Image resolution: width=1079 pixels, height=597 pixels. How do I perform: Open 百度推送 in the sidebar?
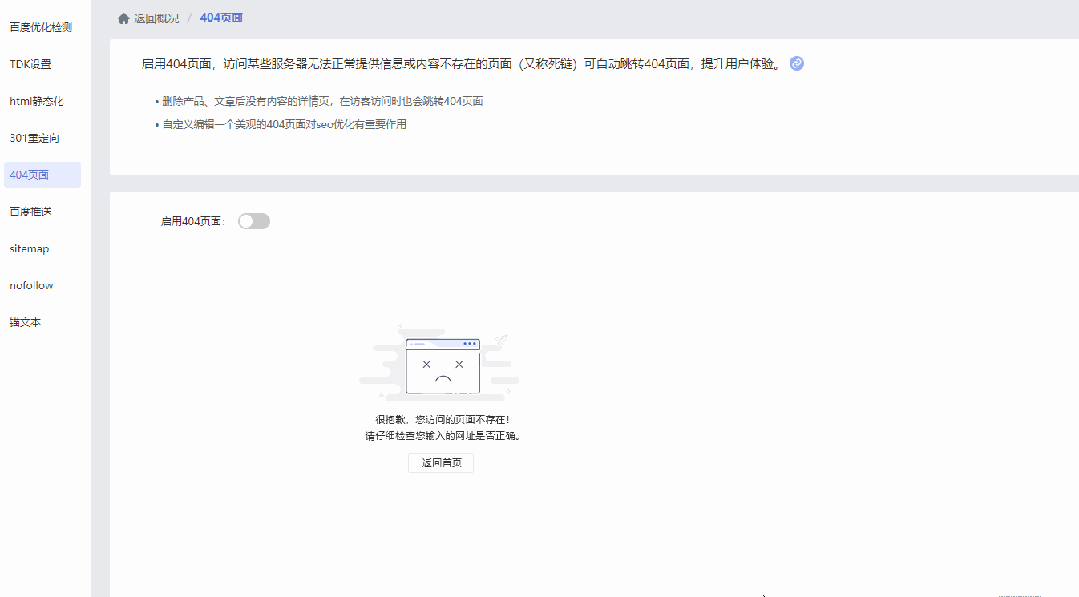coord(30,212)
